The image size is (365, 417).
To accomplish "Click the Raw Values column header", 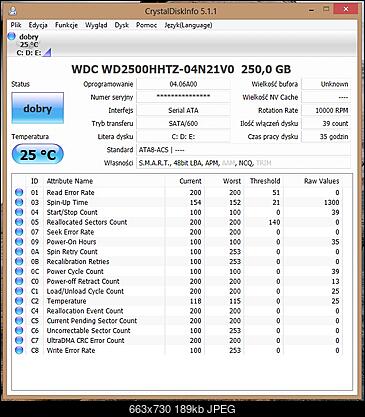I will [x=313, y=181].
